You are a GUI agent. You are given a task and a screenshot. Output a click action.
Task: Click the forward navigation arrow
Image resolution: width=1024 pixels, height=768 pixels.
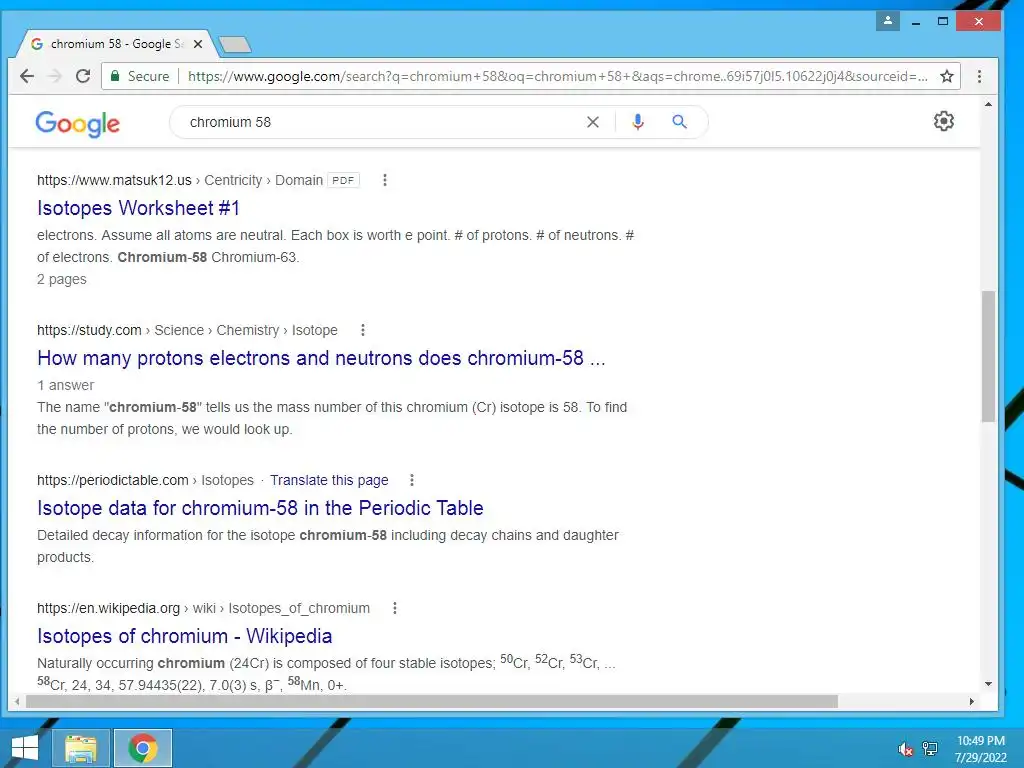click(x=55, y=76)
